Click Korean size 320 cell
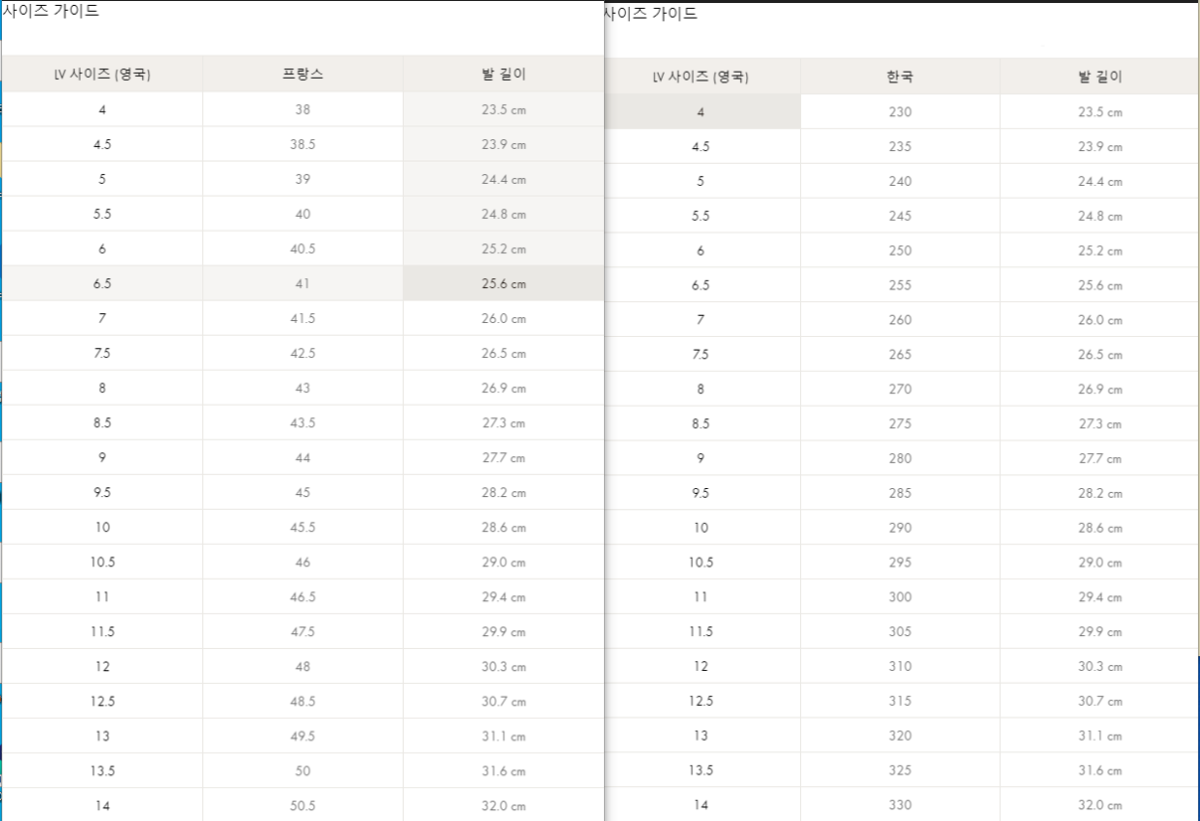The width and height of the screenshot is (1200, 821). coord(900,736)
